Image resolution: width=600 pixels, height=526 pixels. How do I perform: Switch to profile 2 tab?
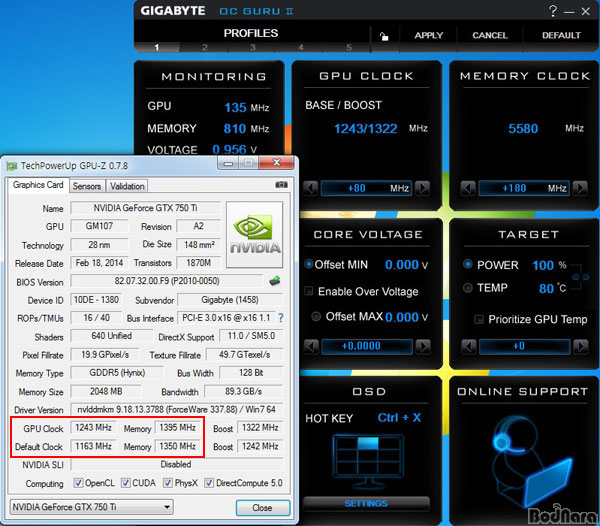click(205, 47)
